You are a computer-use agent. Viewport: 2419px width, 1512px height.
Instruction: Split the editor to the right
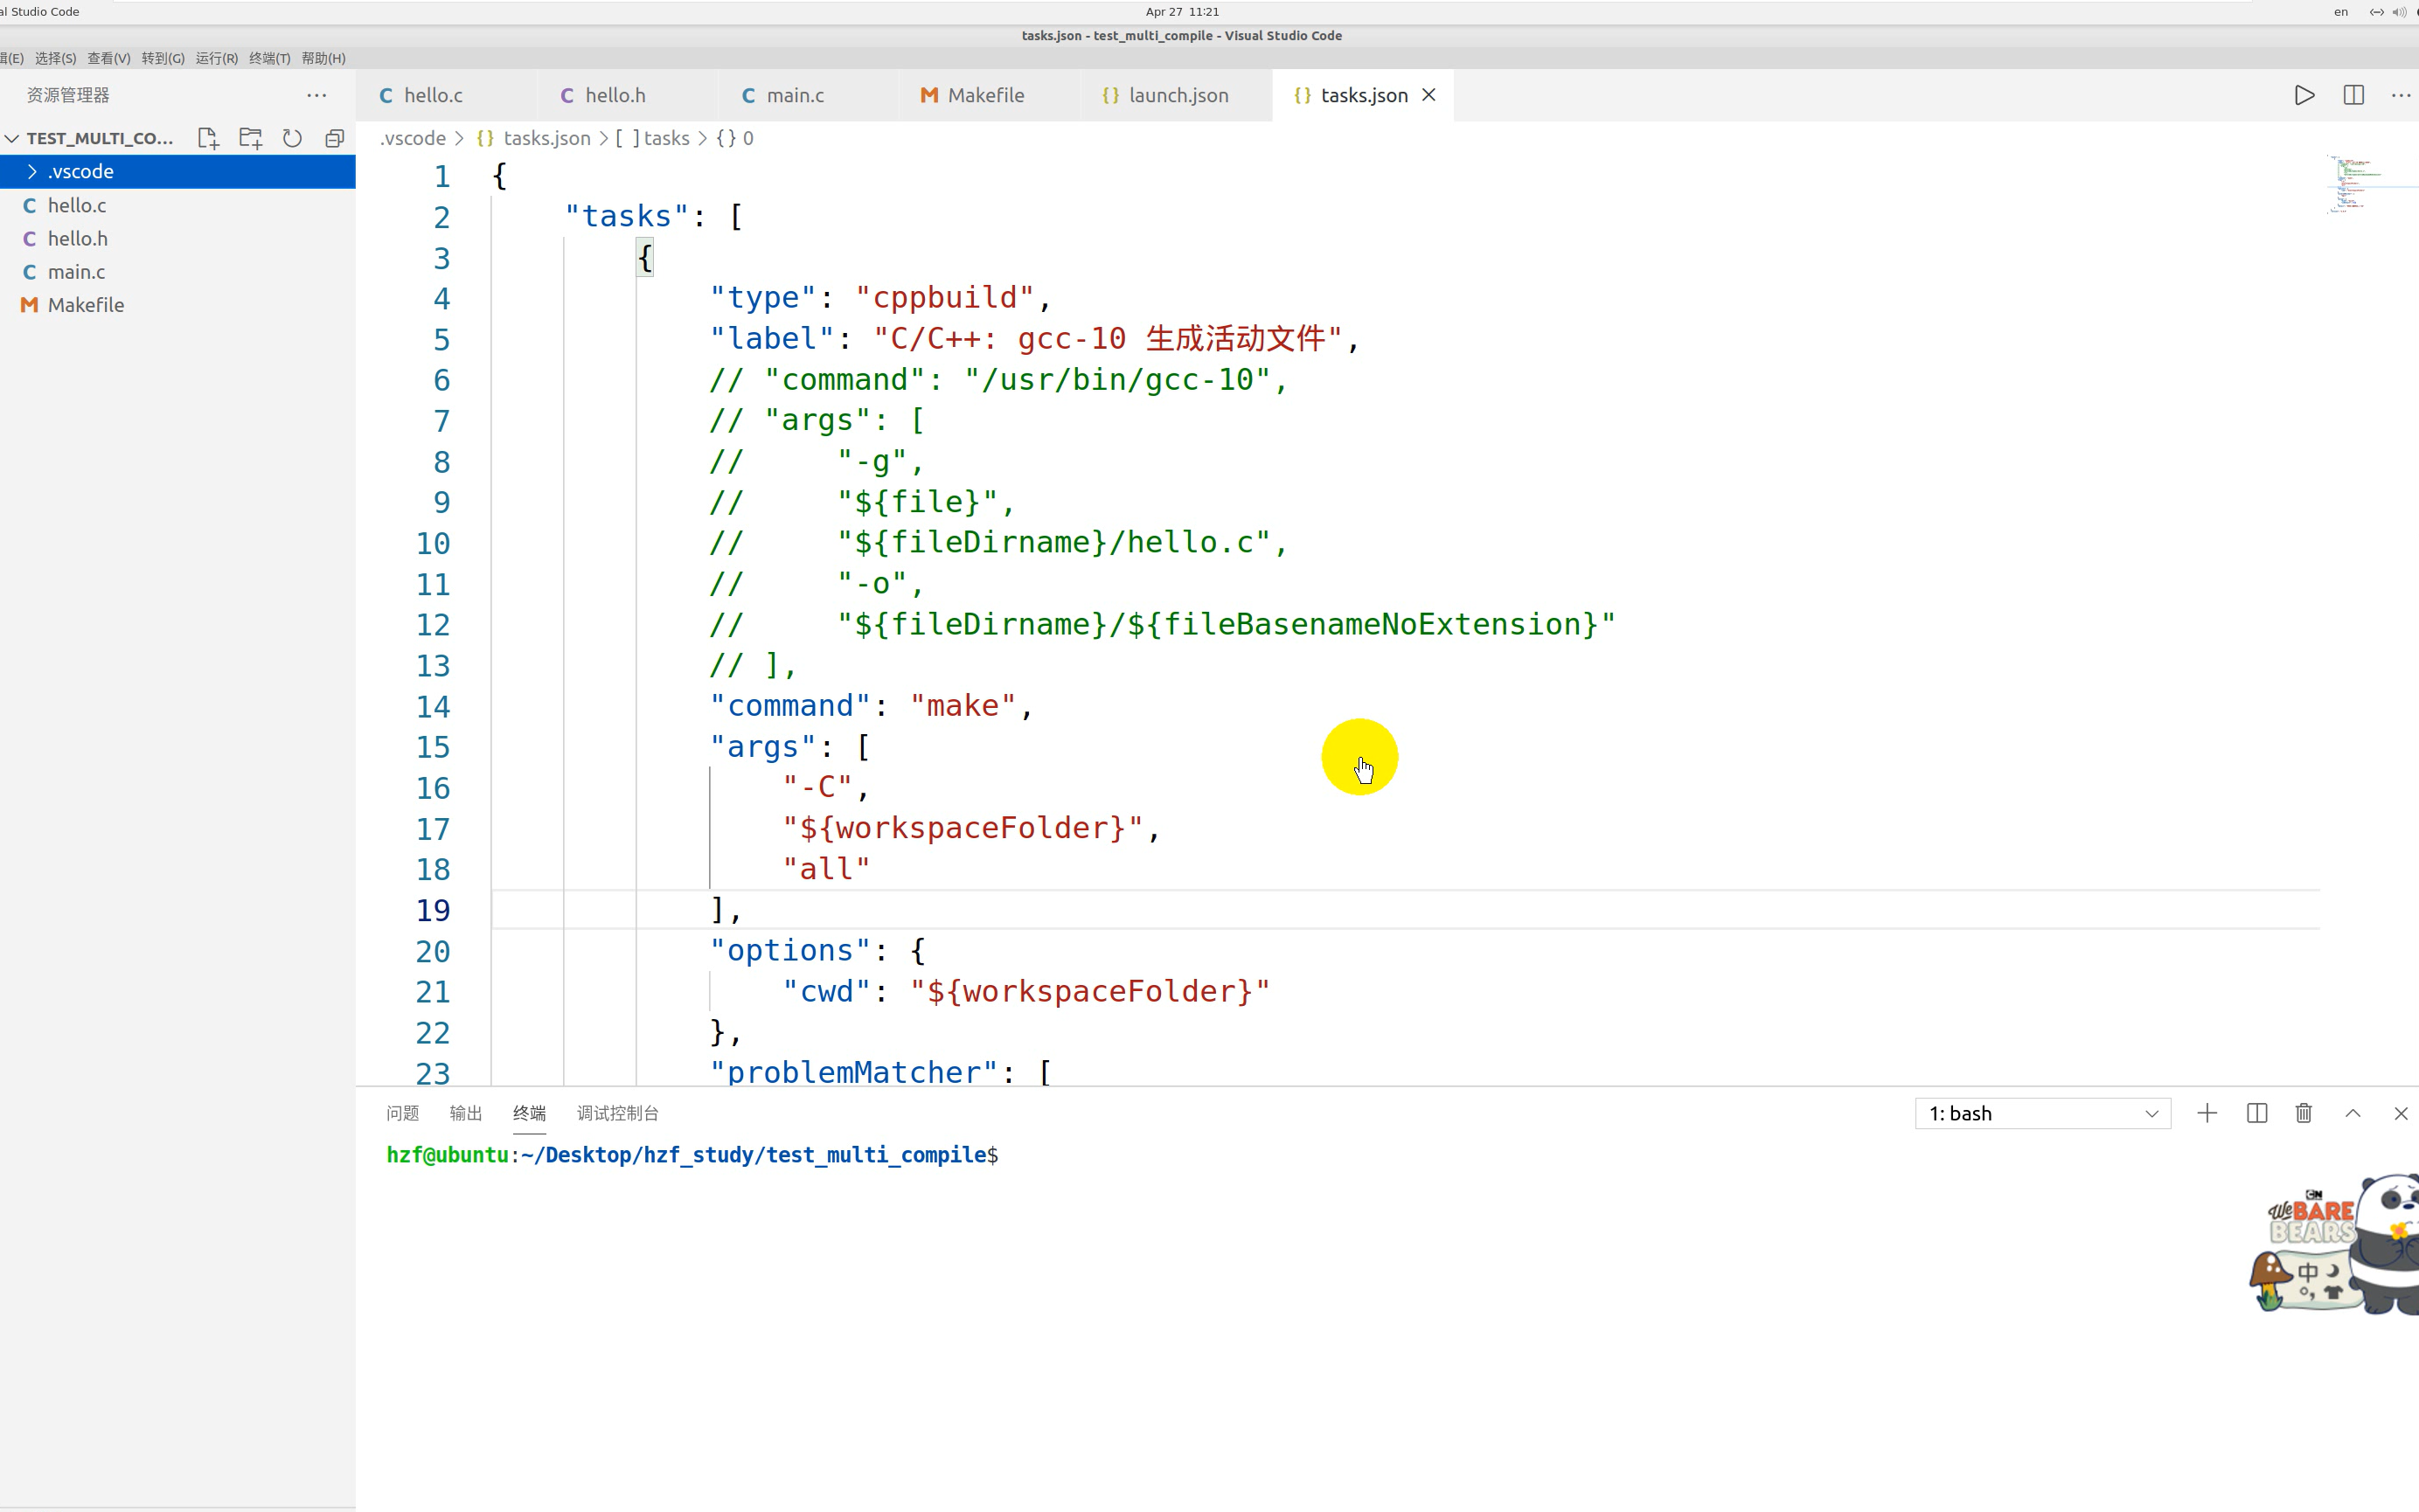point(2353,95)
